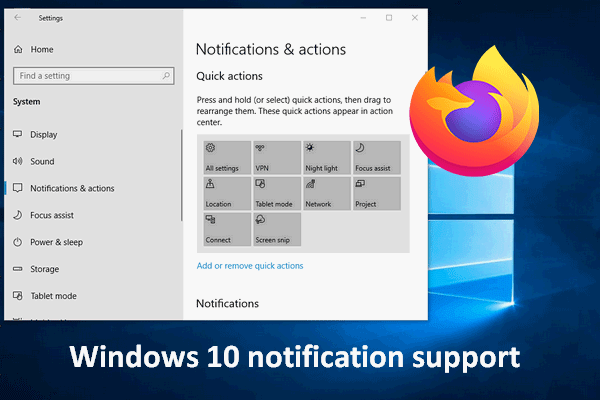Click the 'Settings' window title text
600x400 pixels.
pyautogui.click(x=51, y=18)
